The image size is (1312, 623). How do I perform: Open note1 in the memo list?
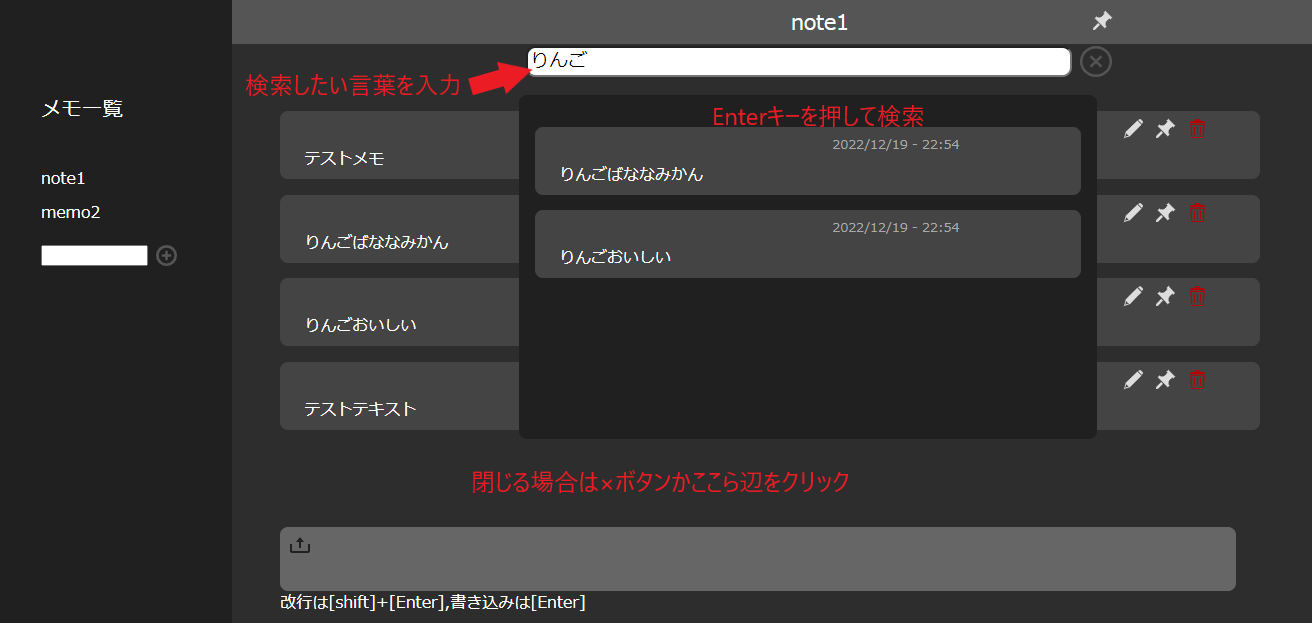63,178
